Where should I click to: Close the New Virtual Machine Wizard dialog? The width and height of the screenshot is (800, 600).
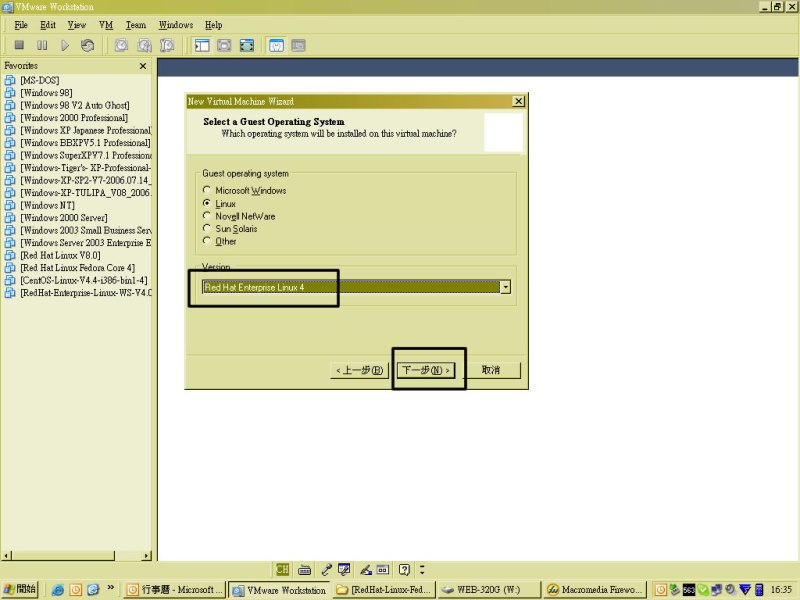518,101
